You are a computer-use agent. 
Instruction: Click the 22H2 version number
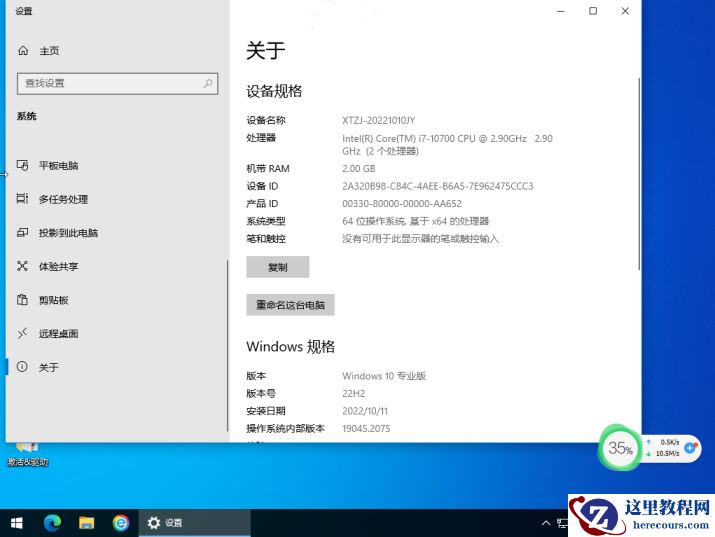click(x=353, y=393)
